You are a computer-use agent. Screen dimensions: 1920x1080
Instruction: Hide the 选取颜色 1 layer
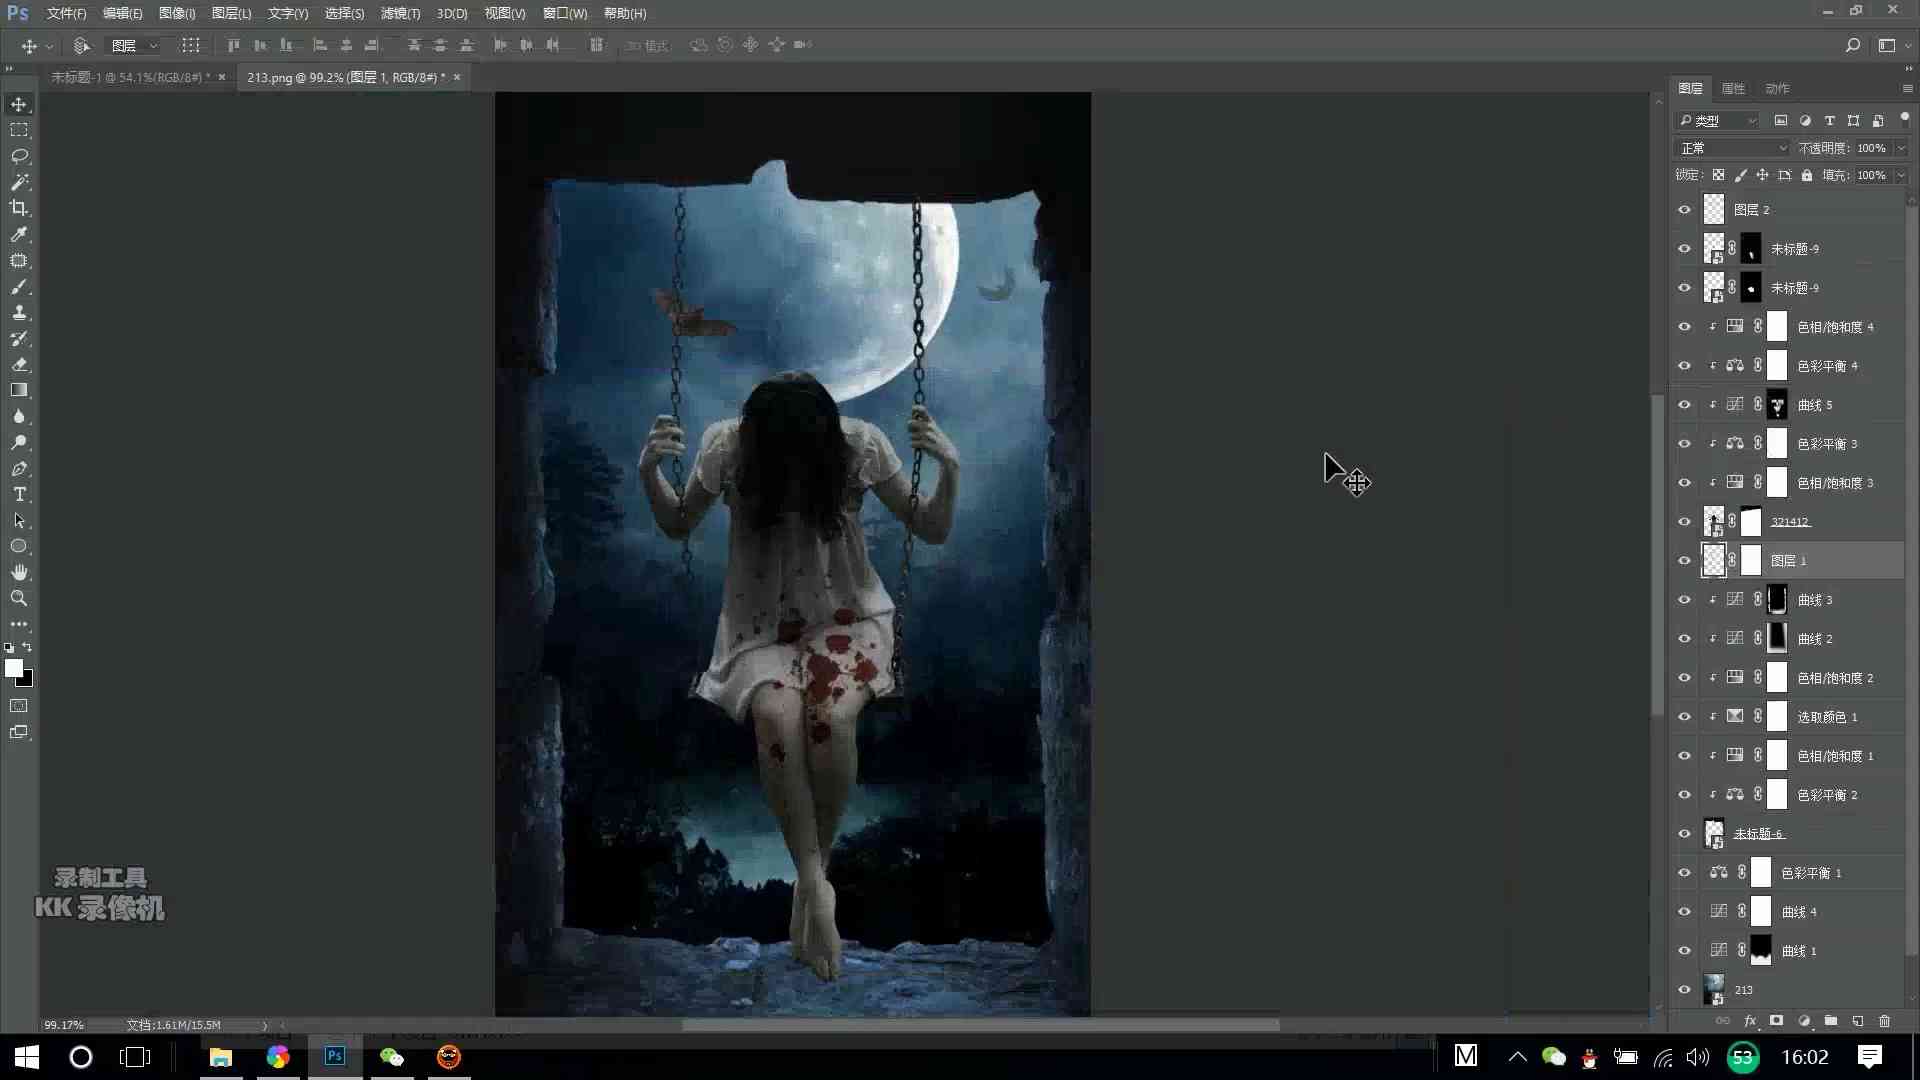coord(1685,717)
